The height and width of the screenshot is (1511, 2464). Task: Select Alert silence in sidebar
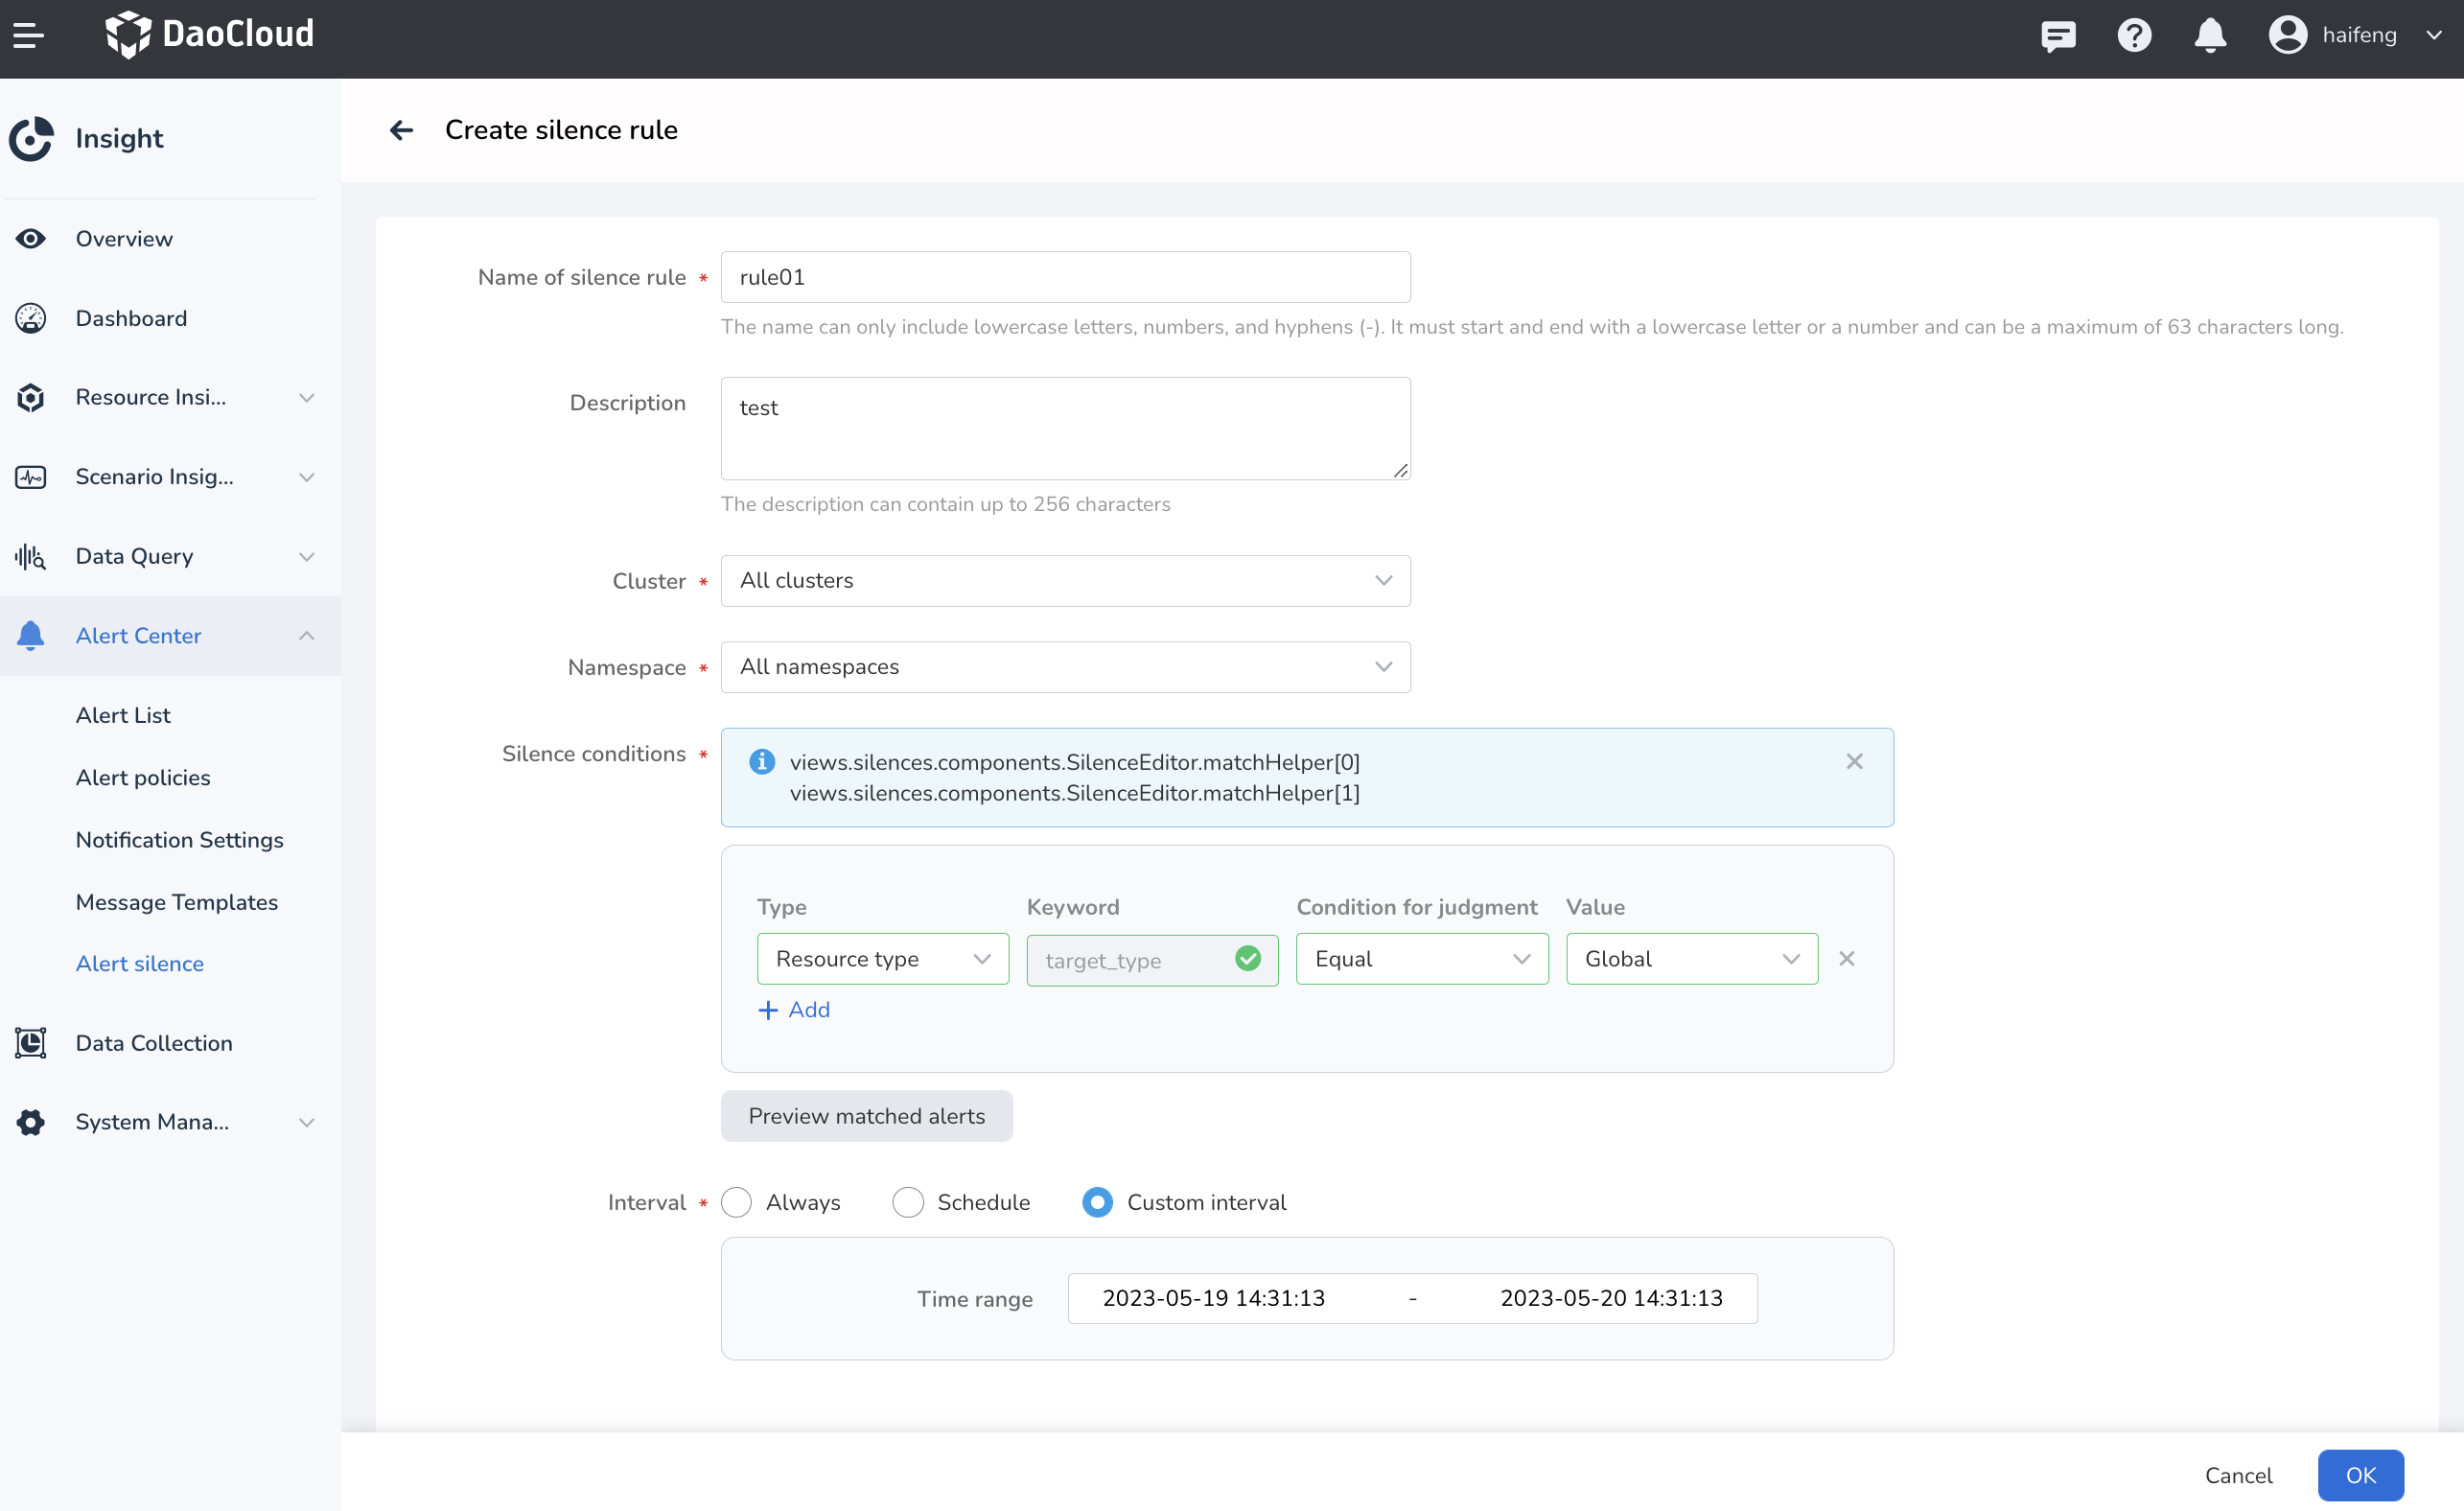[140, 964]
